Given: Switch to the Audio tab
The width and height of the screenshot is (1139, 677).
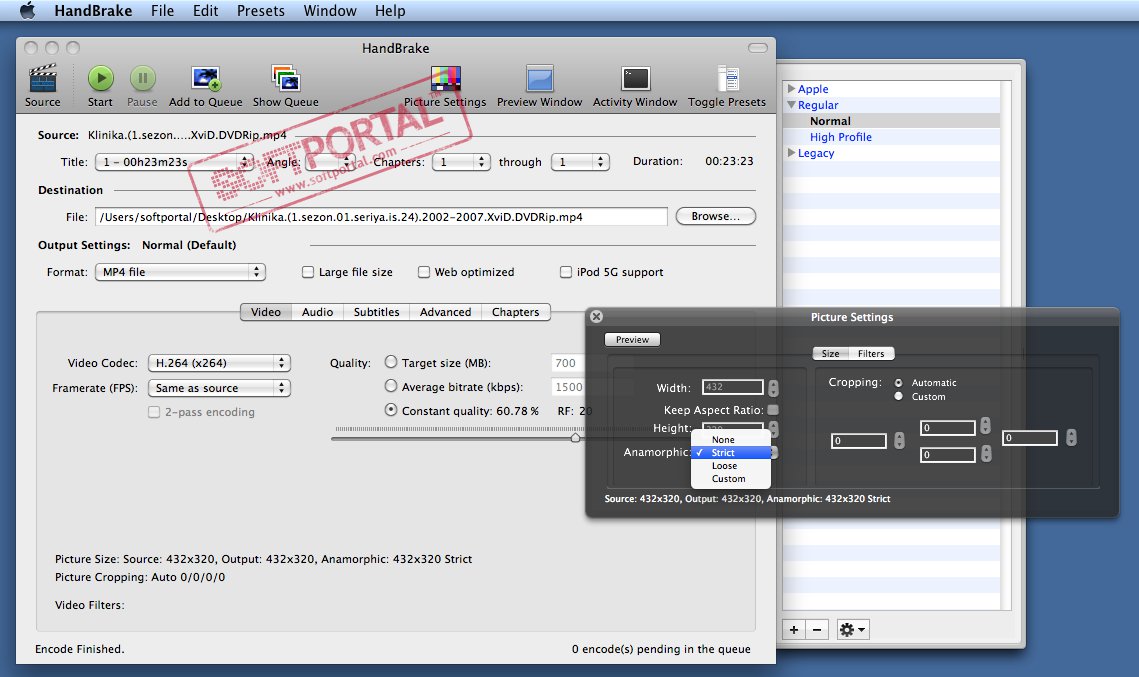Looking at the screenshot, I should (317, 312).
